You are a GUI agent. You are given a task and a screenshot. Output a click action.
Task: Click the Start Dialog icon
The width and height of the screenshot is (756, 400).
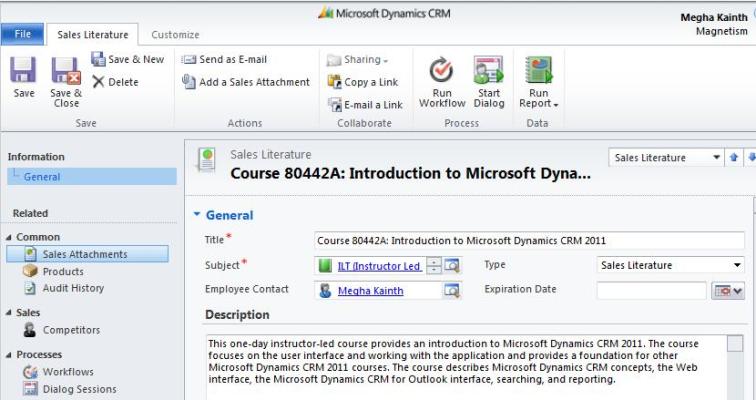tap(488, 70)
